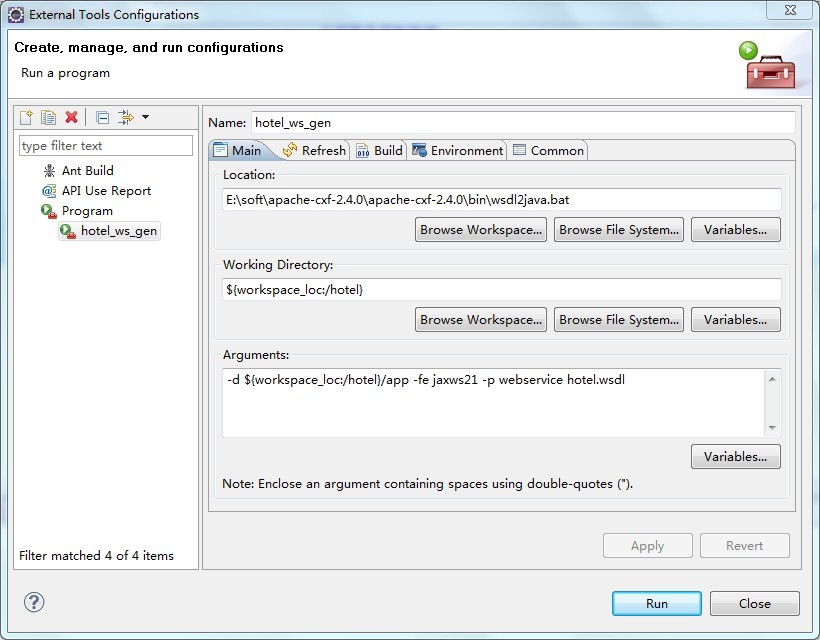Open the Environment tab
This screenshot has height=640, width=820.
pyautogui.click(x=458, y=151)
